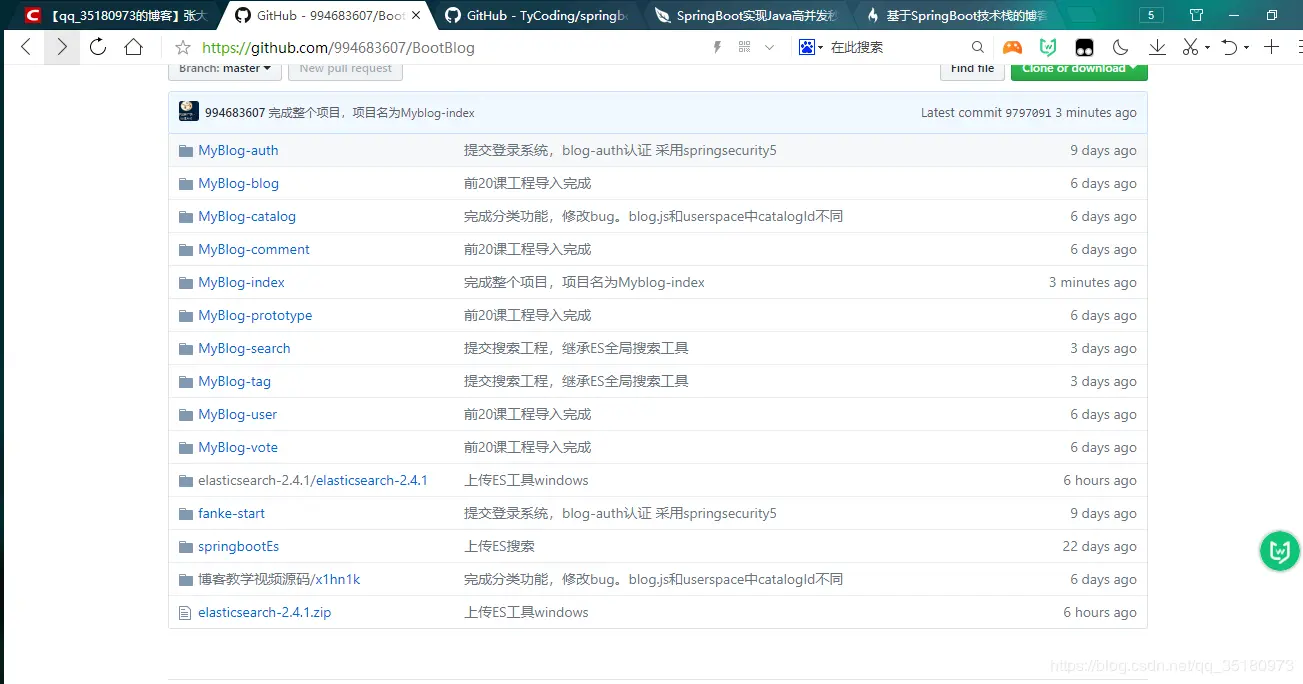Image resolution: width=1303 pixels, height=684 pixels.
Task: Open the Branch: master dropdown
Action: pyautogui.click(x=224, y=68)
